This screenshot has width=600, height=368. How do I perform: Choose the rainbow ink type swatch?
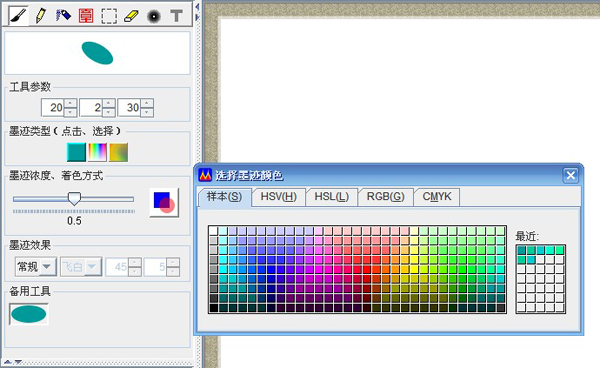(x=98, y=152)
